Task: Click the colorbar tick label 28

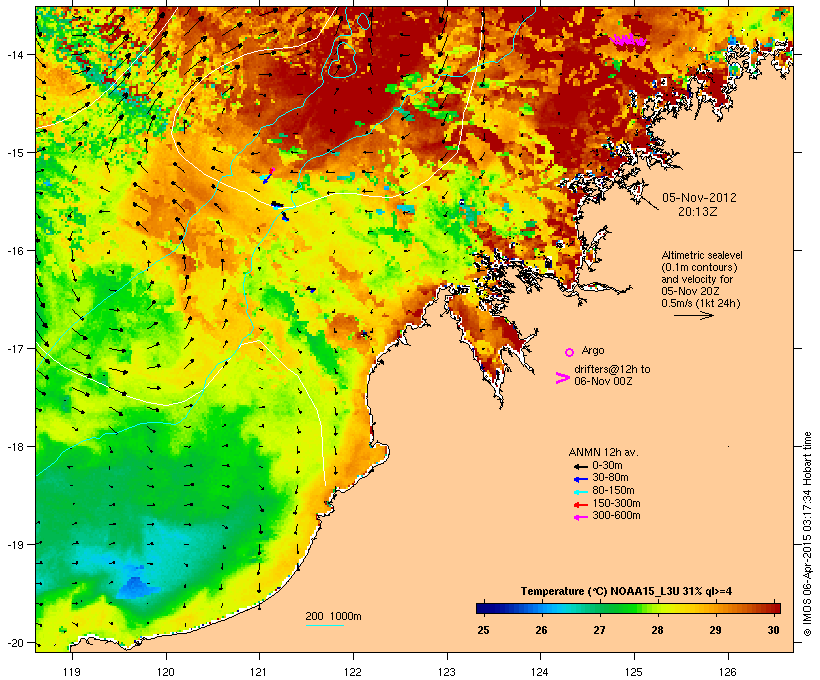Action: point(657,630)
